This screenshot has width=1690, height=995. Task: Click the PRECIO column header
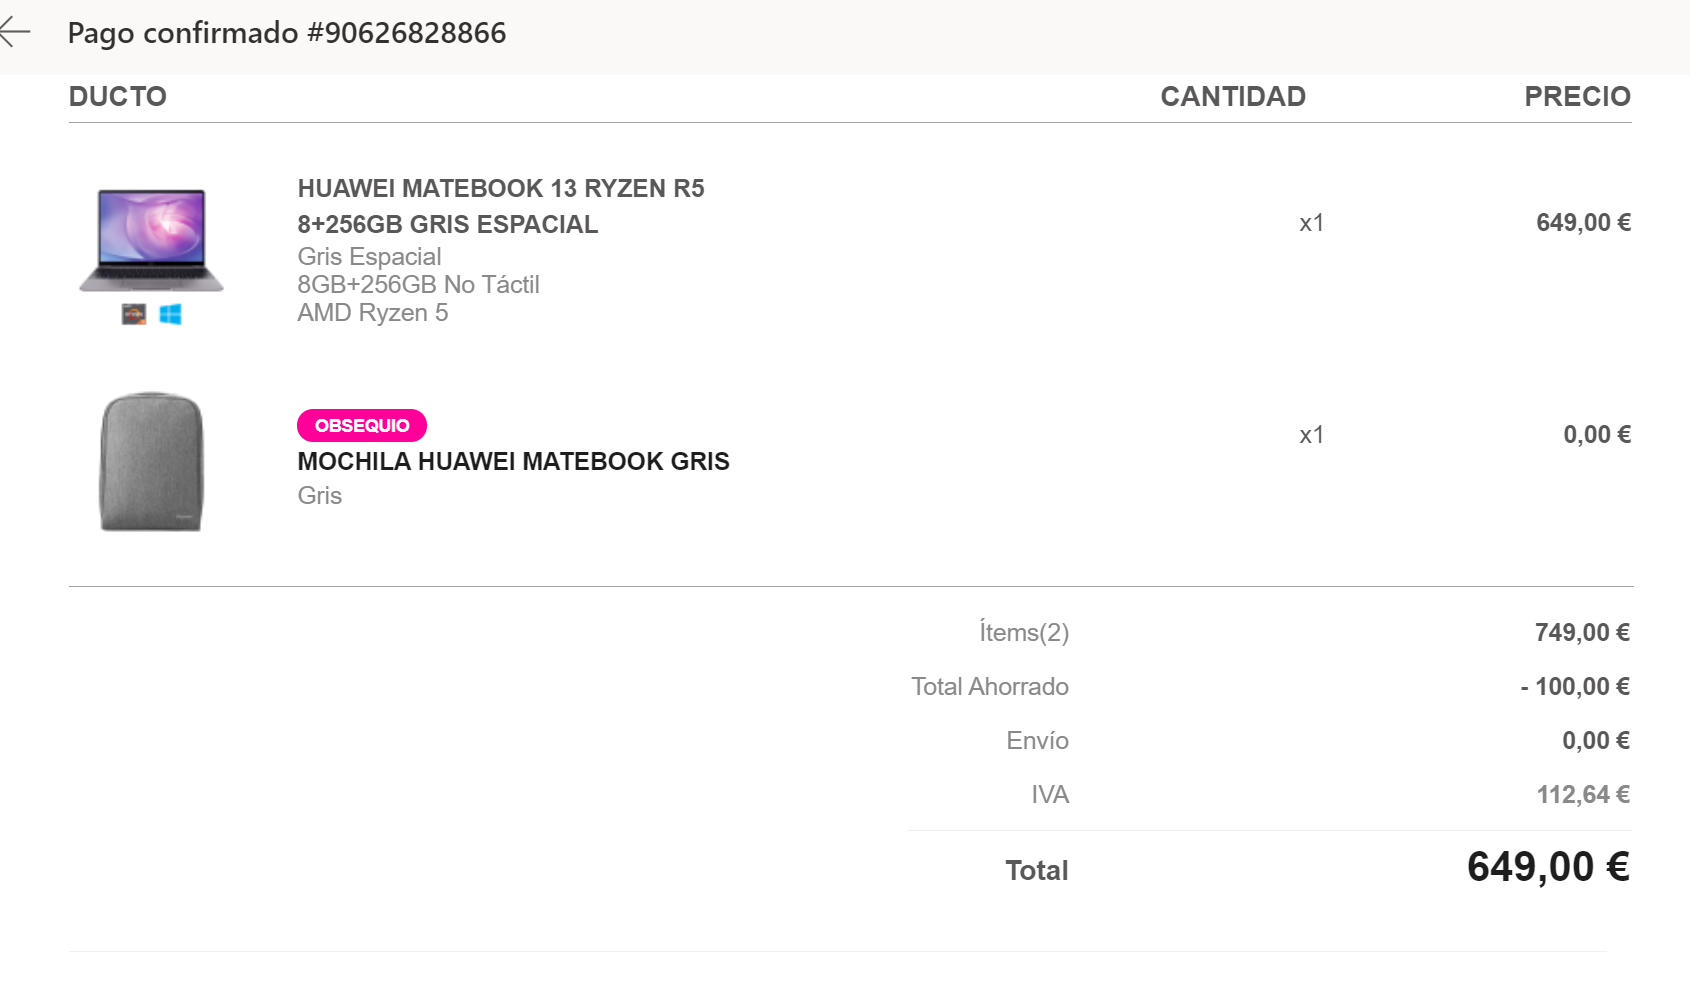(x=1577, y=96)
